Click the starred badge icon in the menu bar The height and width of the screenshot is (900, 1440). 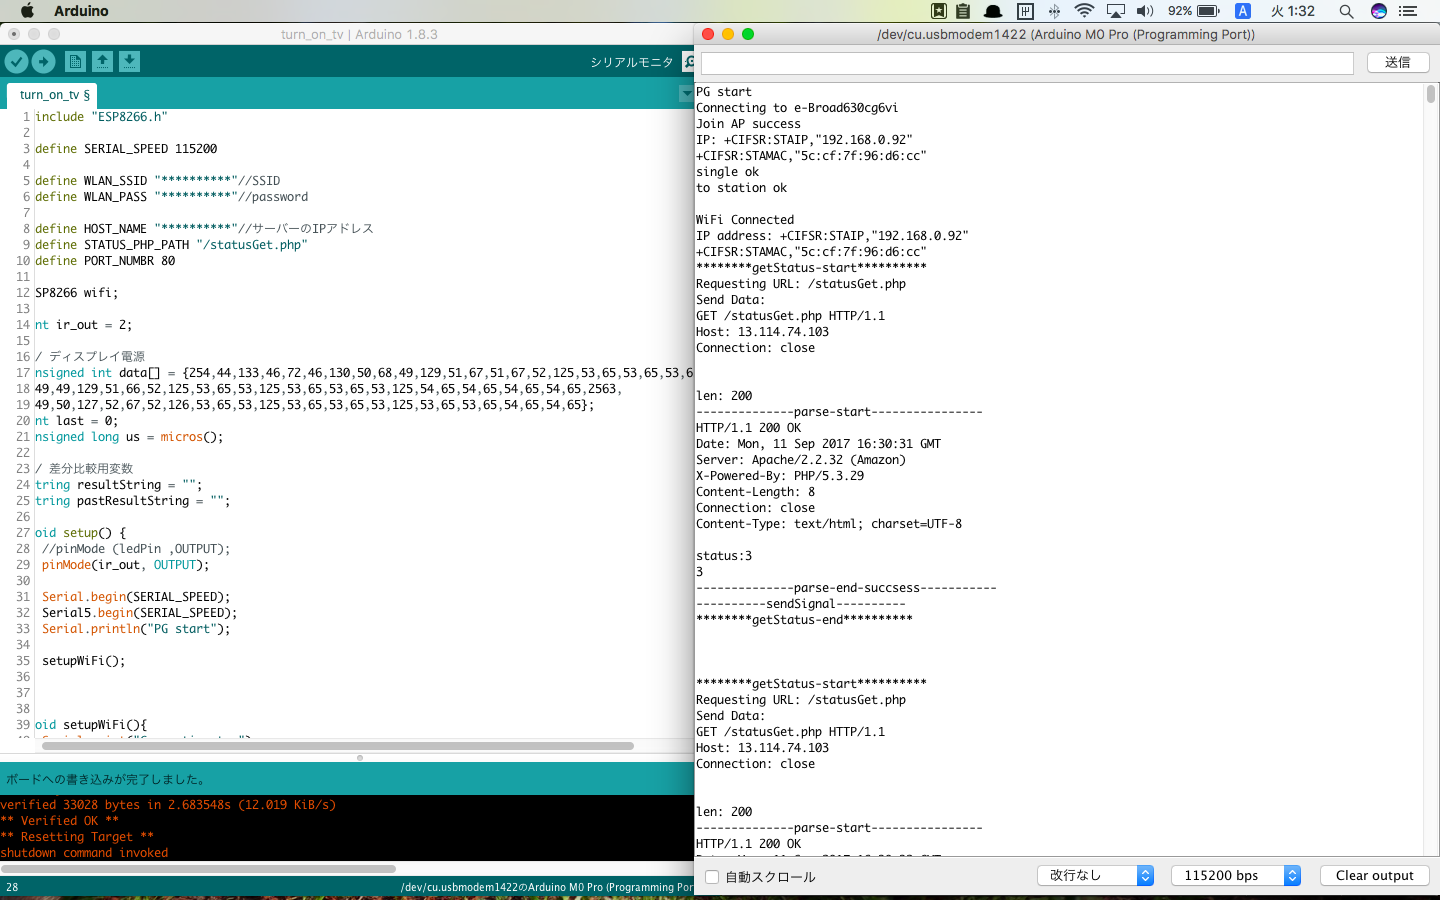click(x=938, y=11)
